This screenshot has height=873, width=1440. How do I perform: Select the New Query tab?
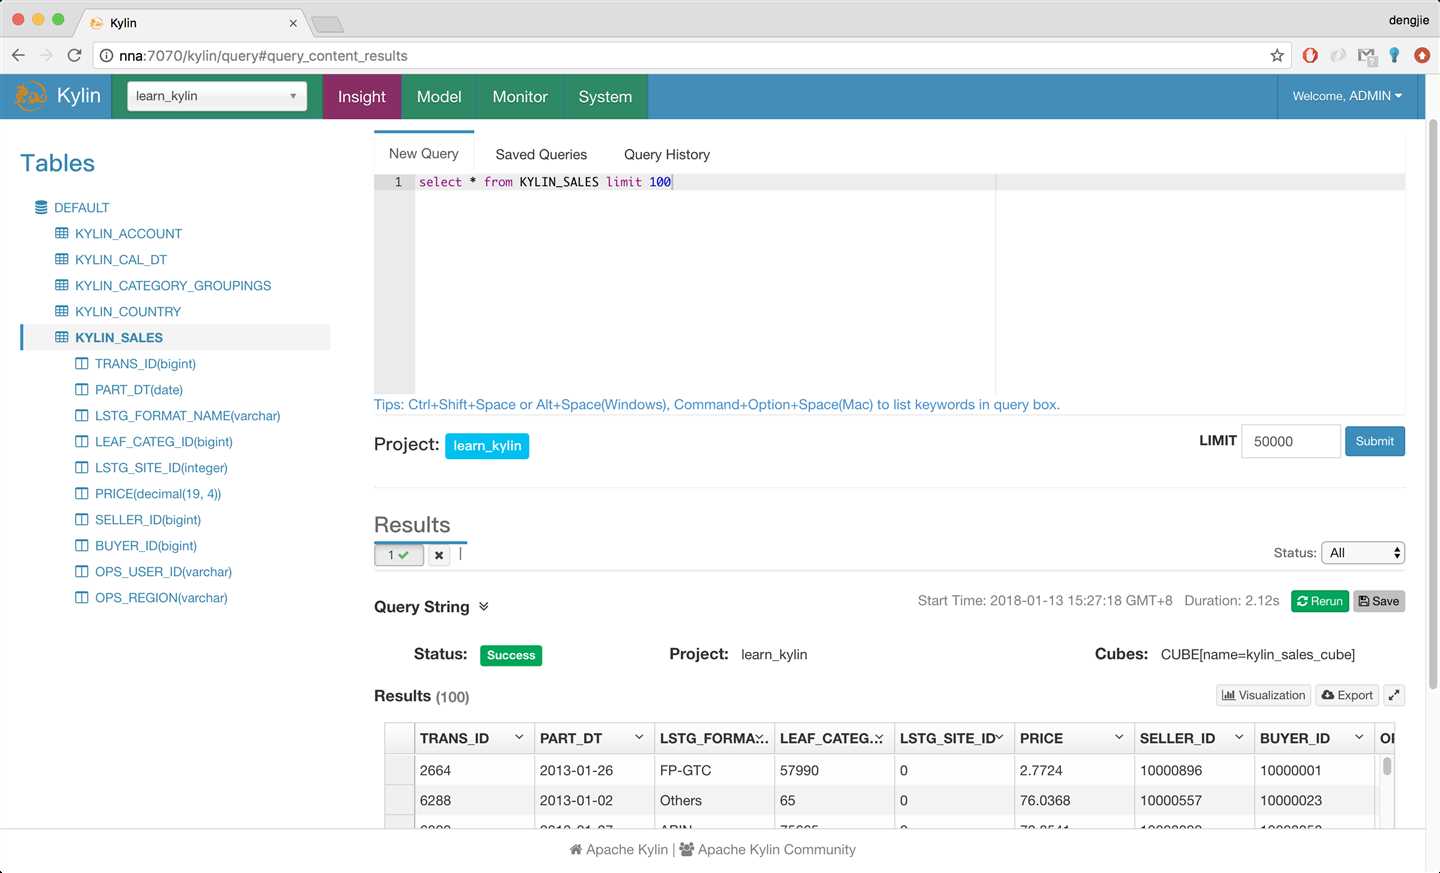tap(424, 153)
